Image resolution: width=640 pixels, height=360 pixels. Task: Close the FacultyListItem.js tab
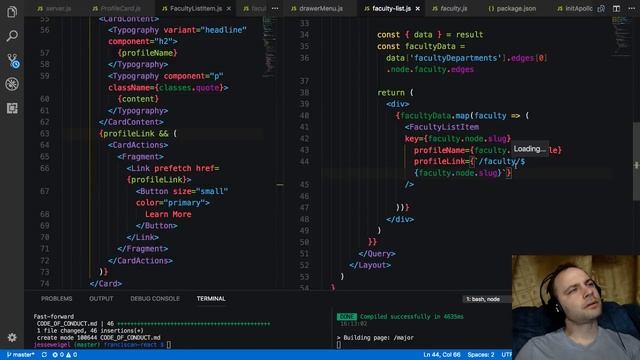coord(229,8)
